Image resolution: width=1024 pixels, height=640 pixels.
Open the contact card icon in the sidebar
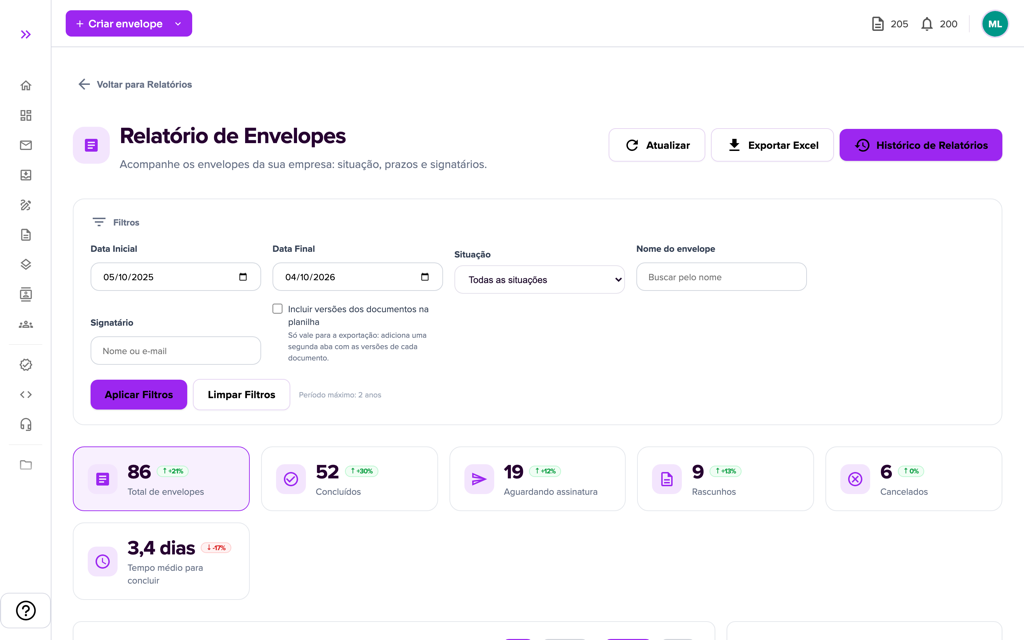(25, 295)
